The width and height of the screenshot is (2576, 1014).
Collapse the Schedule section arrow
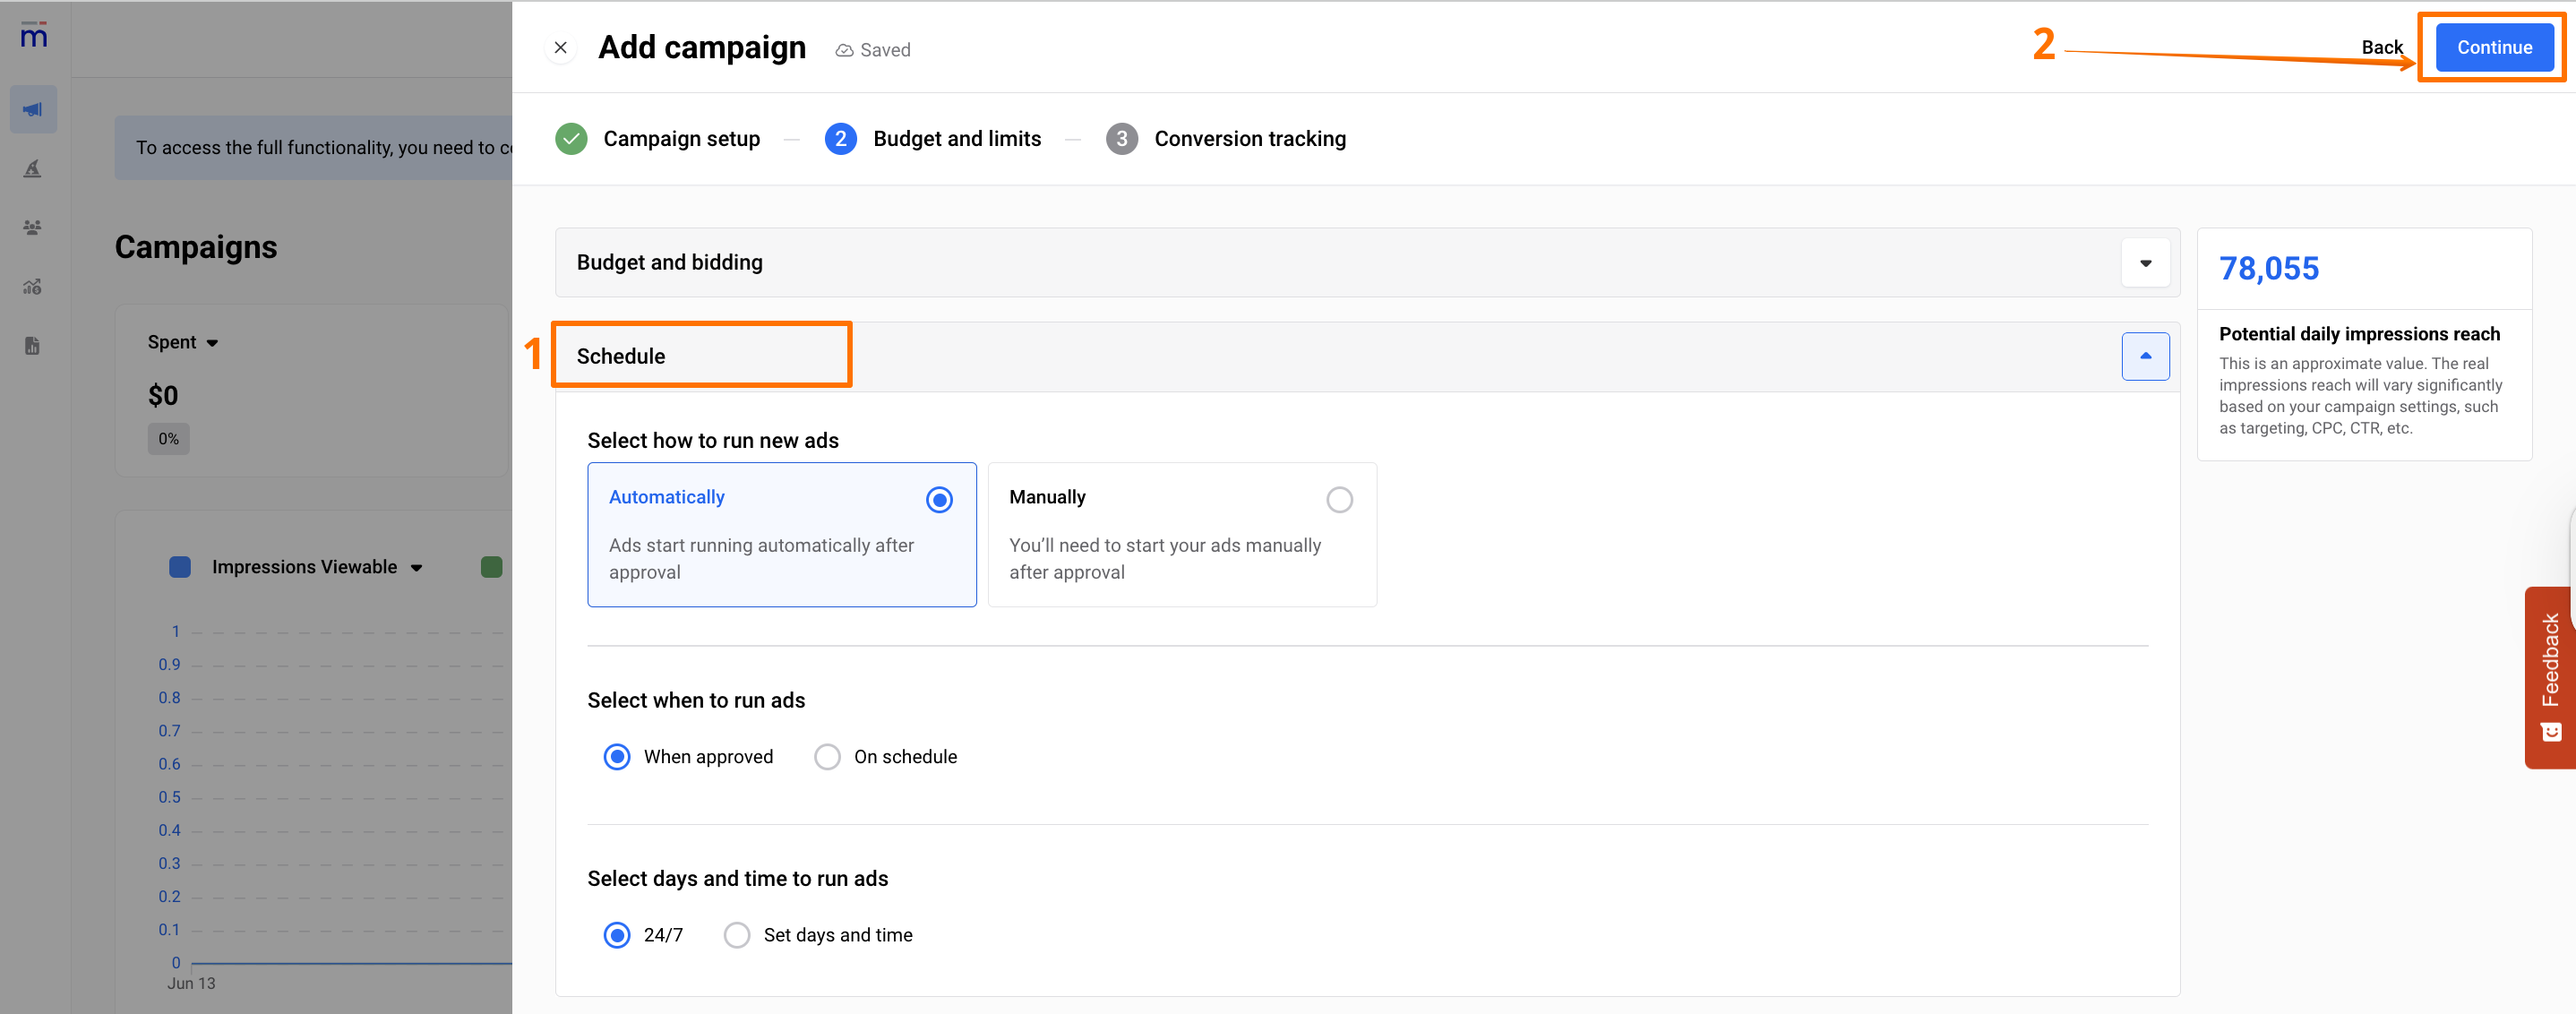(2145, 356)
